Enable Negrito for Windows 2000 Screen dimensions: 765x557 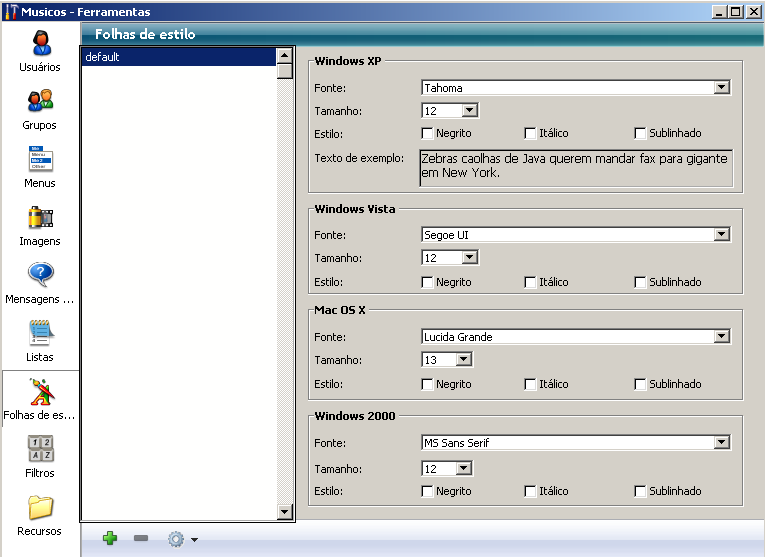(x=428, y=491)
